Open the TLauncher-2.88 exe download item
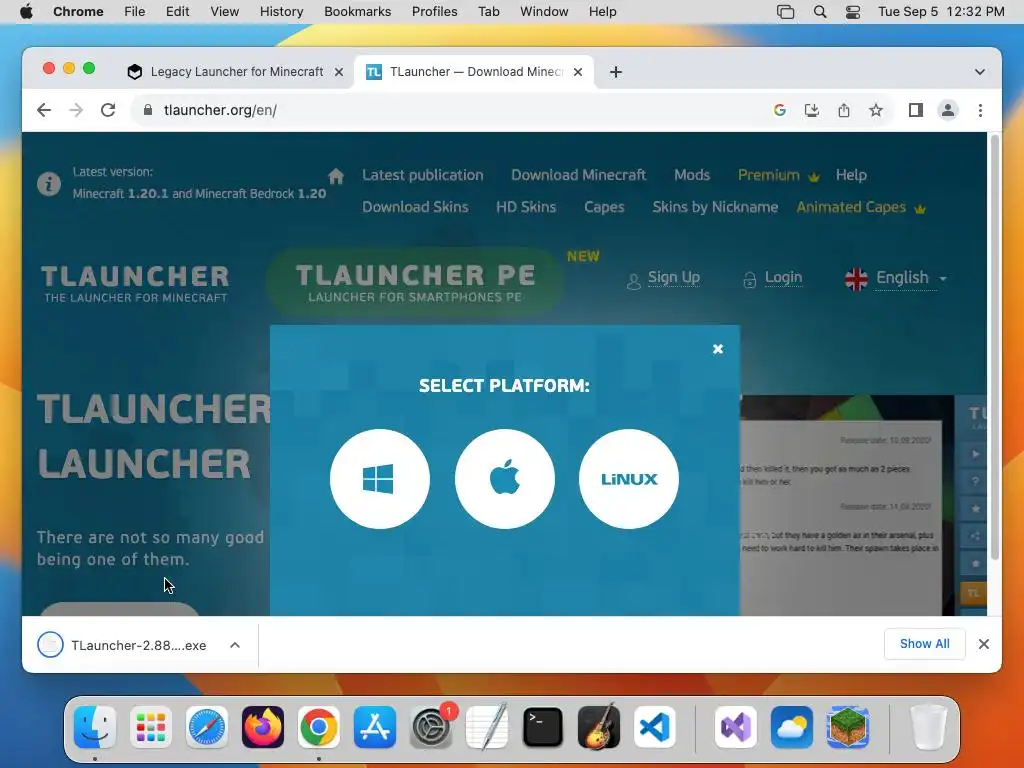The height and width of the screenshot is (768, 1024). (124, 645)
